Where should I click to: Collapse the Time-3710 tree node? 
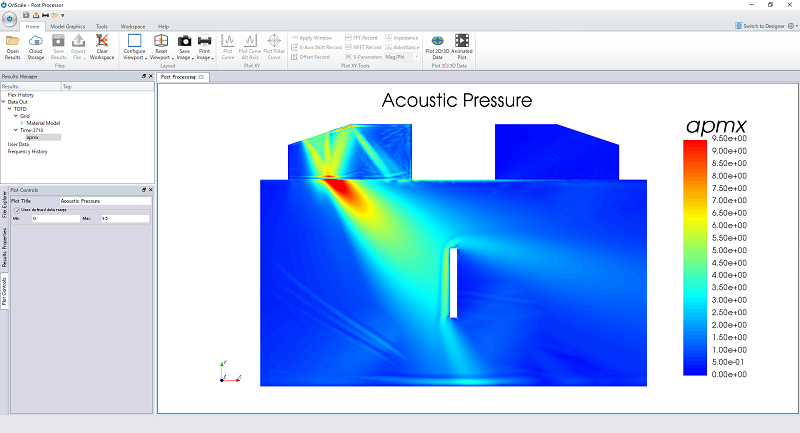point(15,130)
